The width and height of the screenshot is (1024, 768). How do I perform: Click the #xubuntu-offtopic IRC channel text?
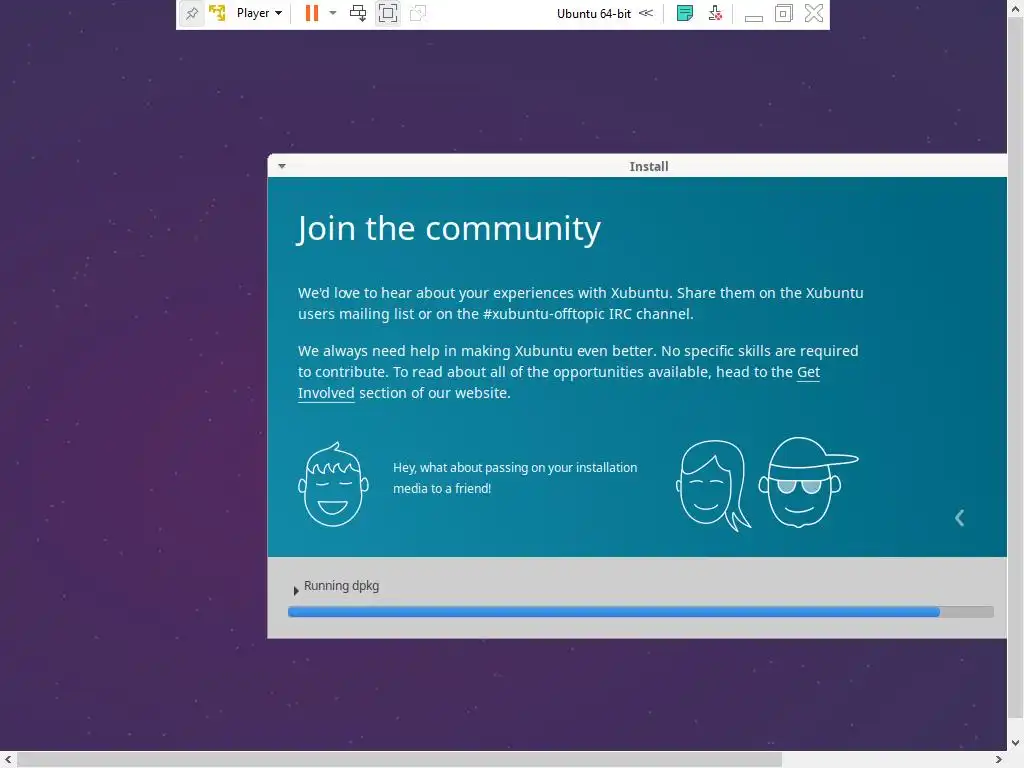[x=587, y=314]
